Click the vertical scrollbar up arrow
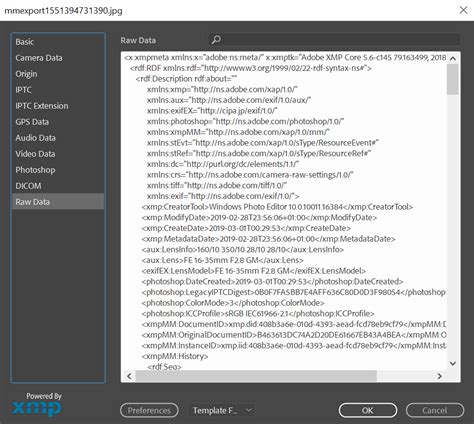 point(453,59)
